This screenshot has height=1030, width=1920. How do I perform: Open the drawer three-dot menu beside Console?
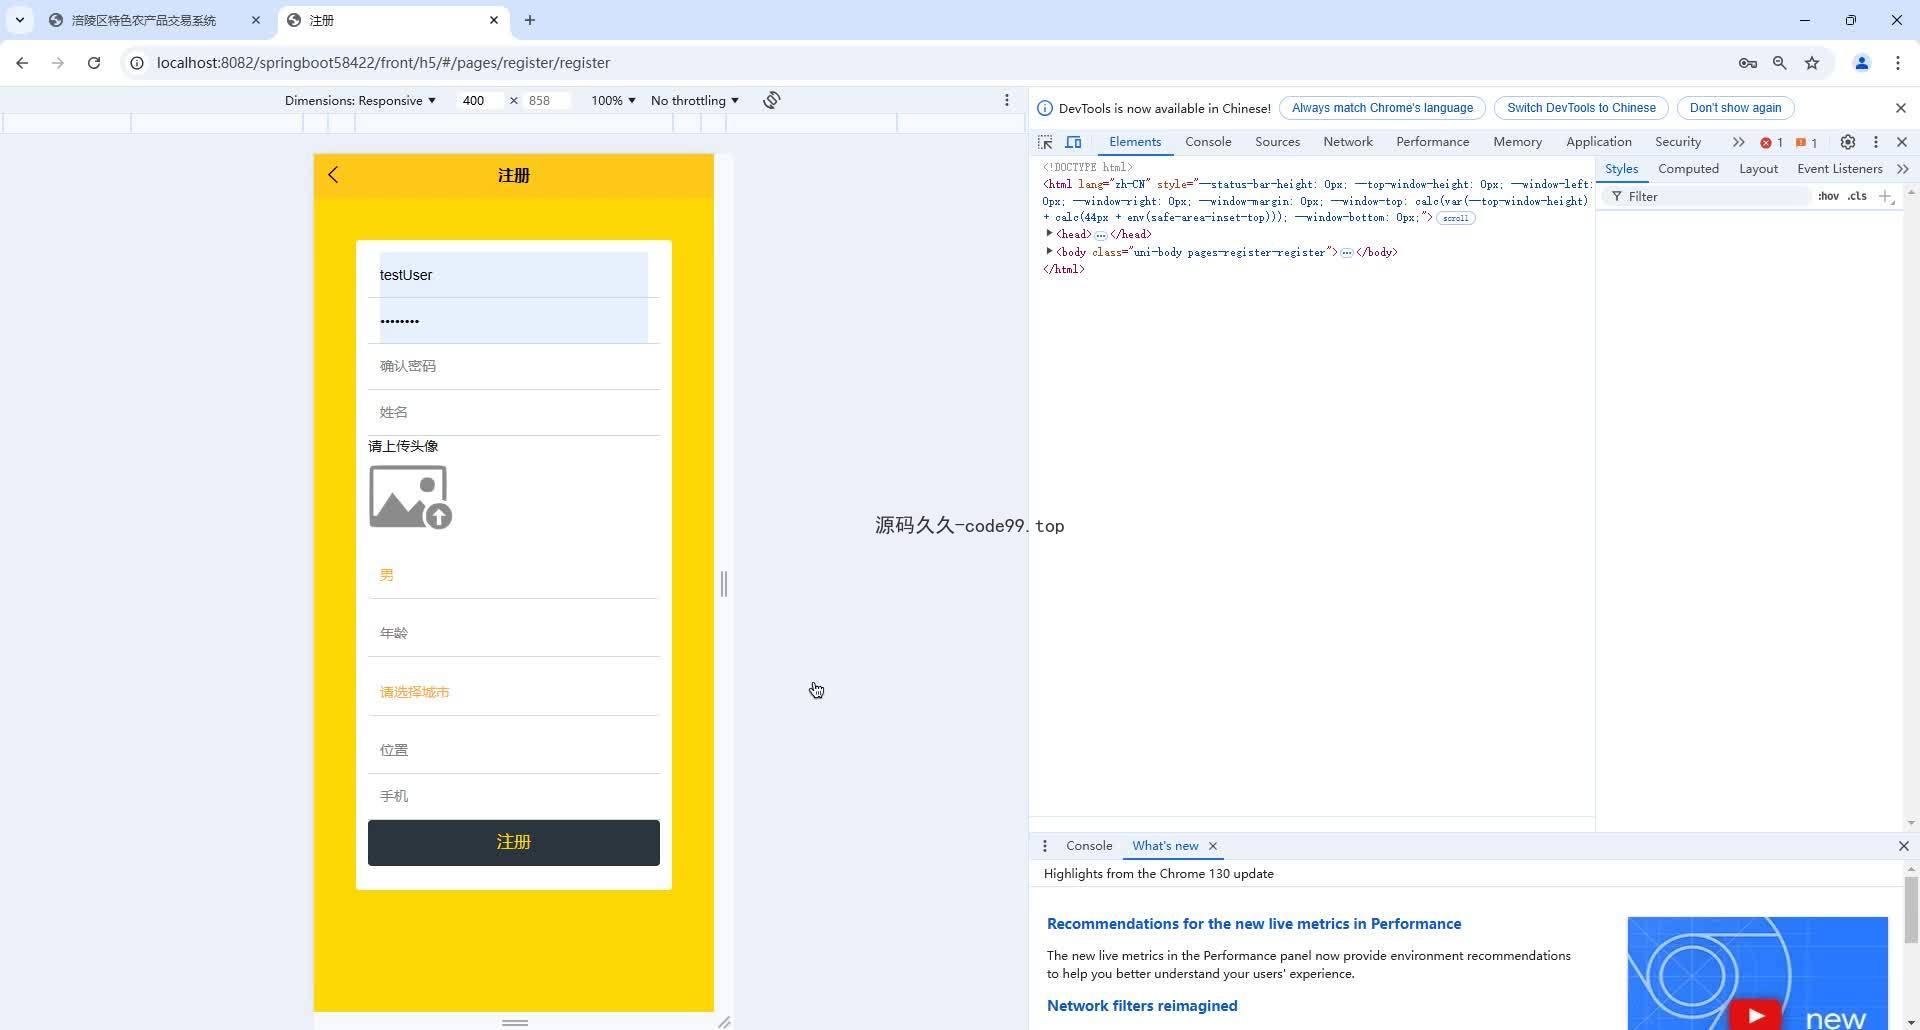tap(1045, 846)
